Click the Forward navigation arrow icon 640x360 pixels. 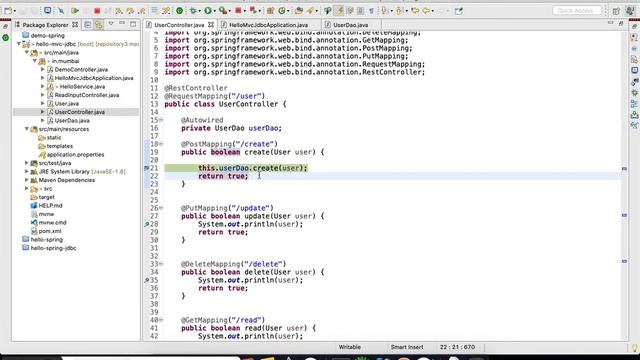pos(441,11)
